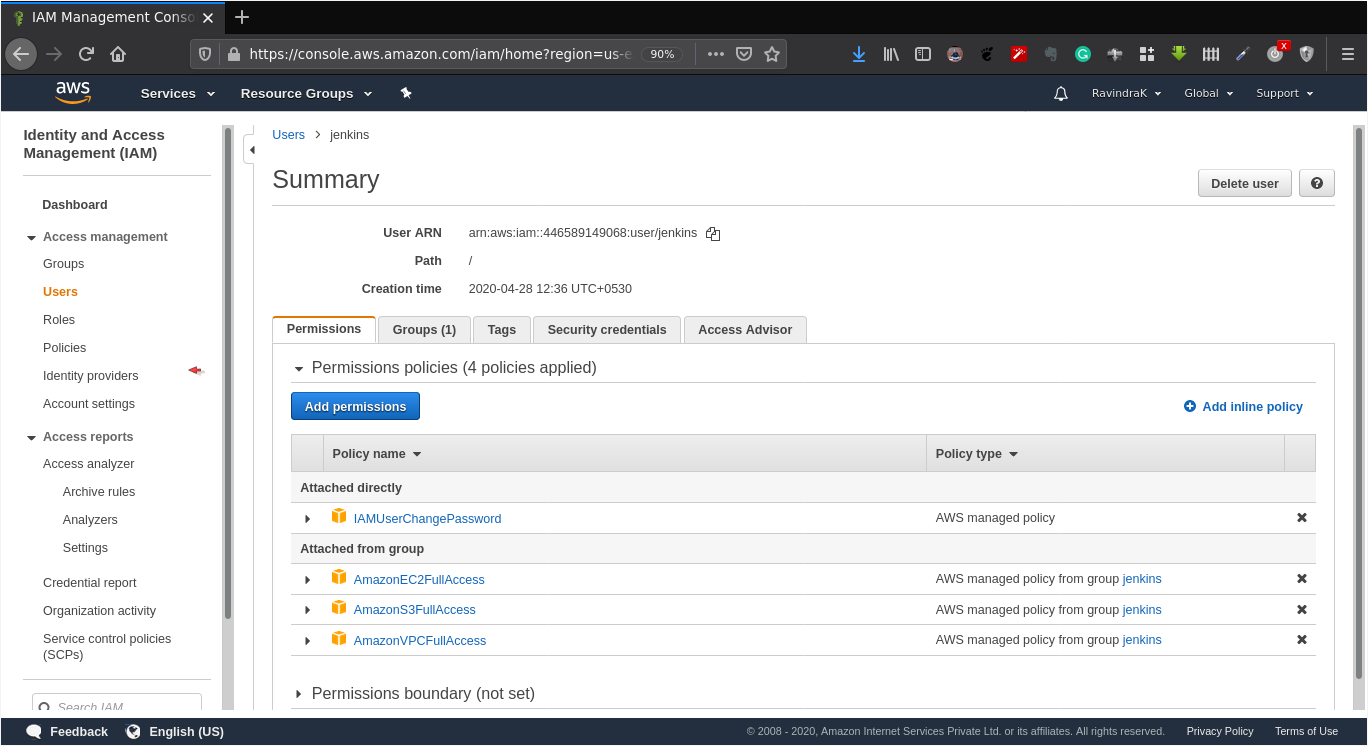Remove the AmazonS3FullAccess policy with the X
The height and width of the screenshot is (746, 1368).
click(1302, 610)
